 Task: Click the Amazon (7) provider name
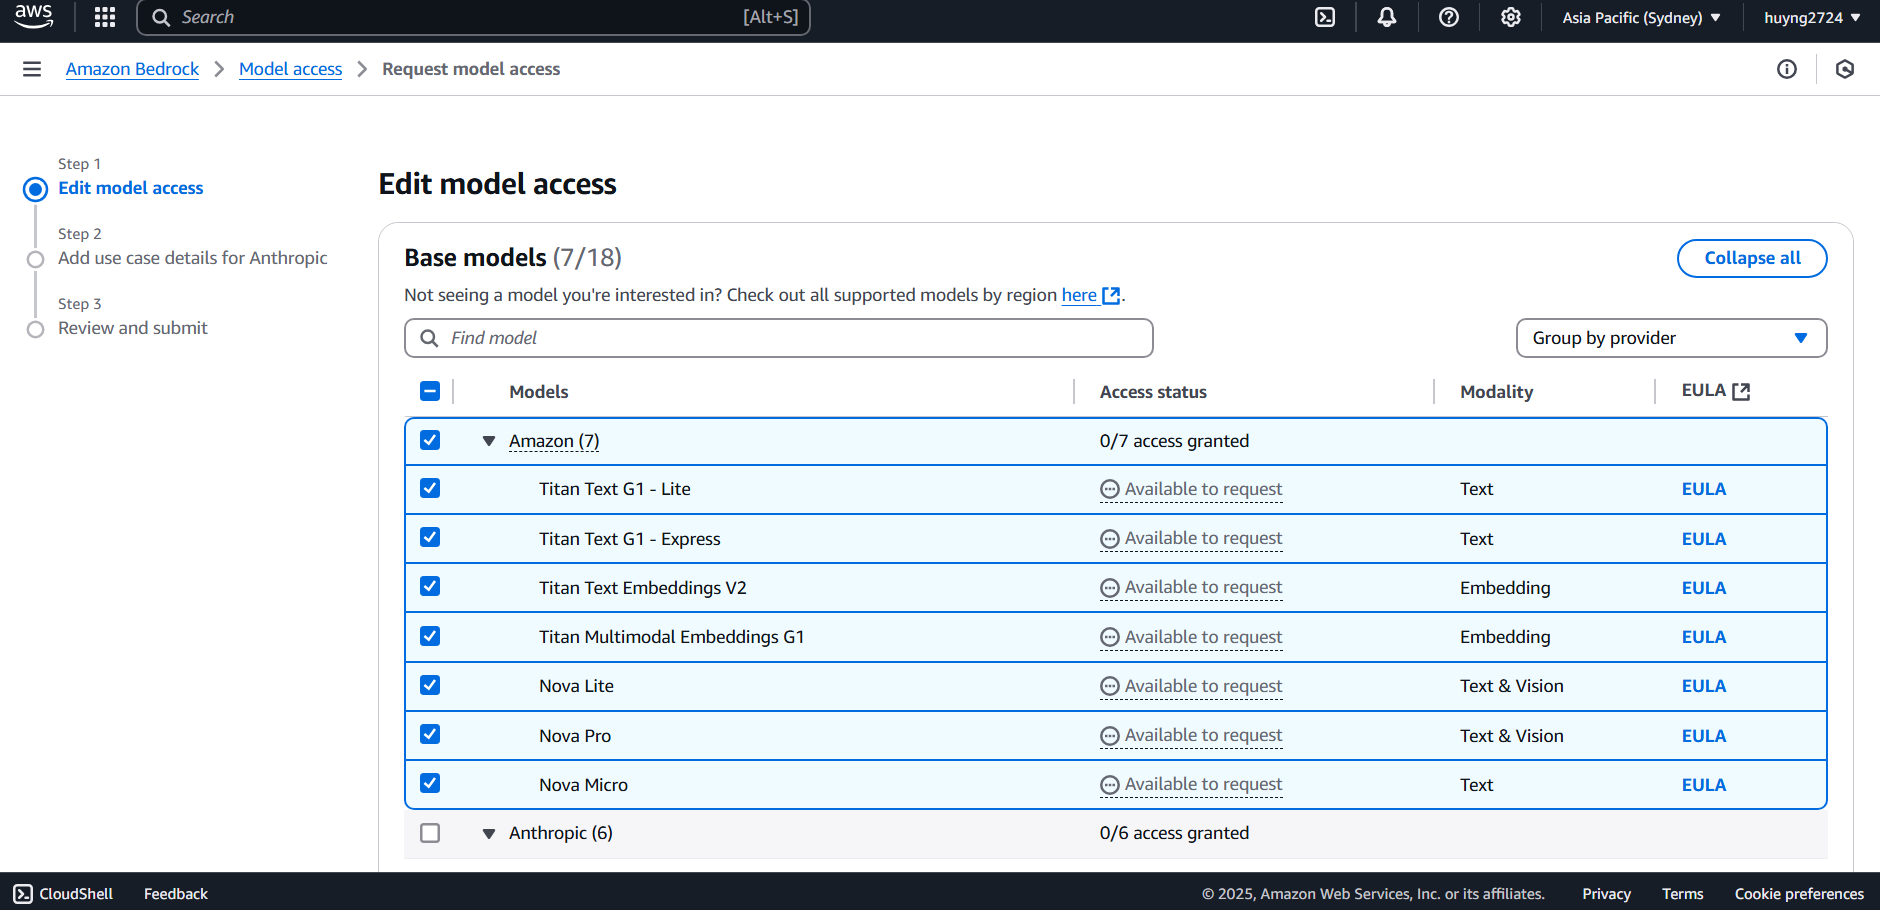(x=554, y=441)
